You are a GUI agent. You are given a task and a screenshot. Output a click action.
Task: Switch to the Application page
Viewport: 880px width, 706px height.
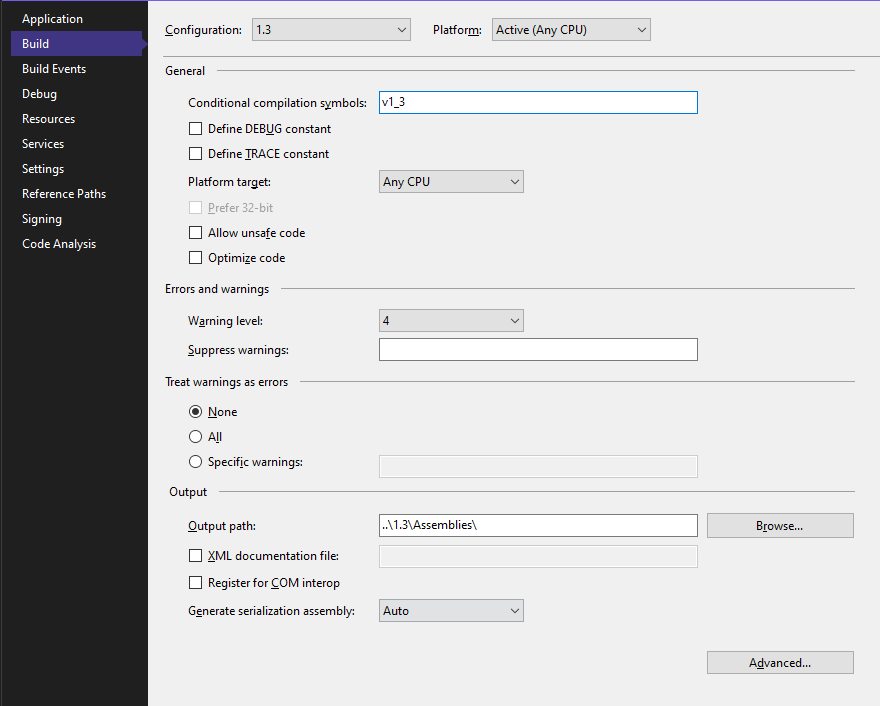tap(52, 18)
